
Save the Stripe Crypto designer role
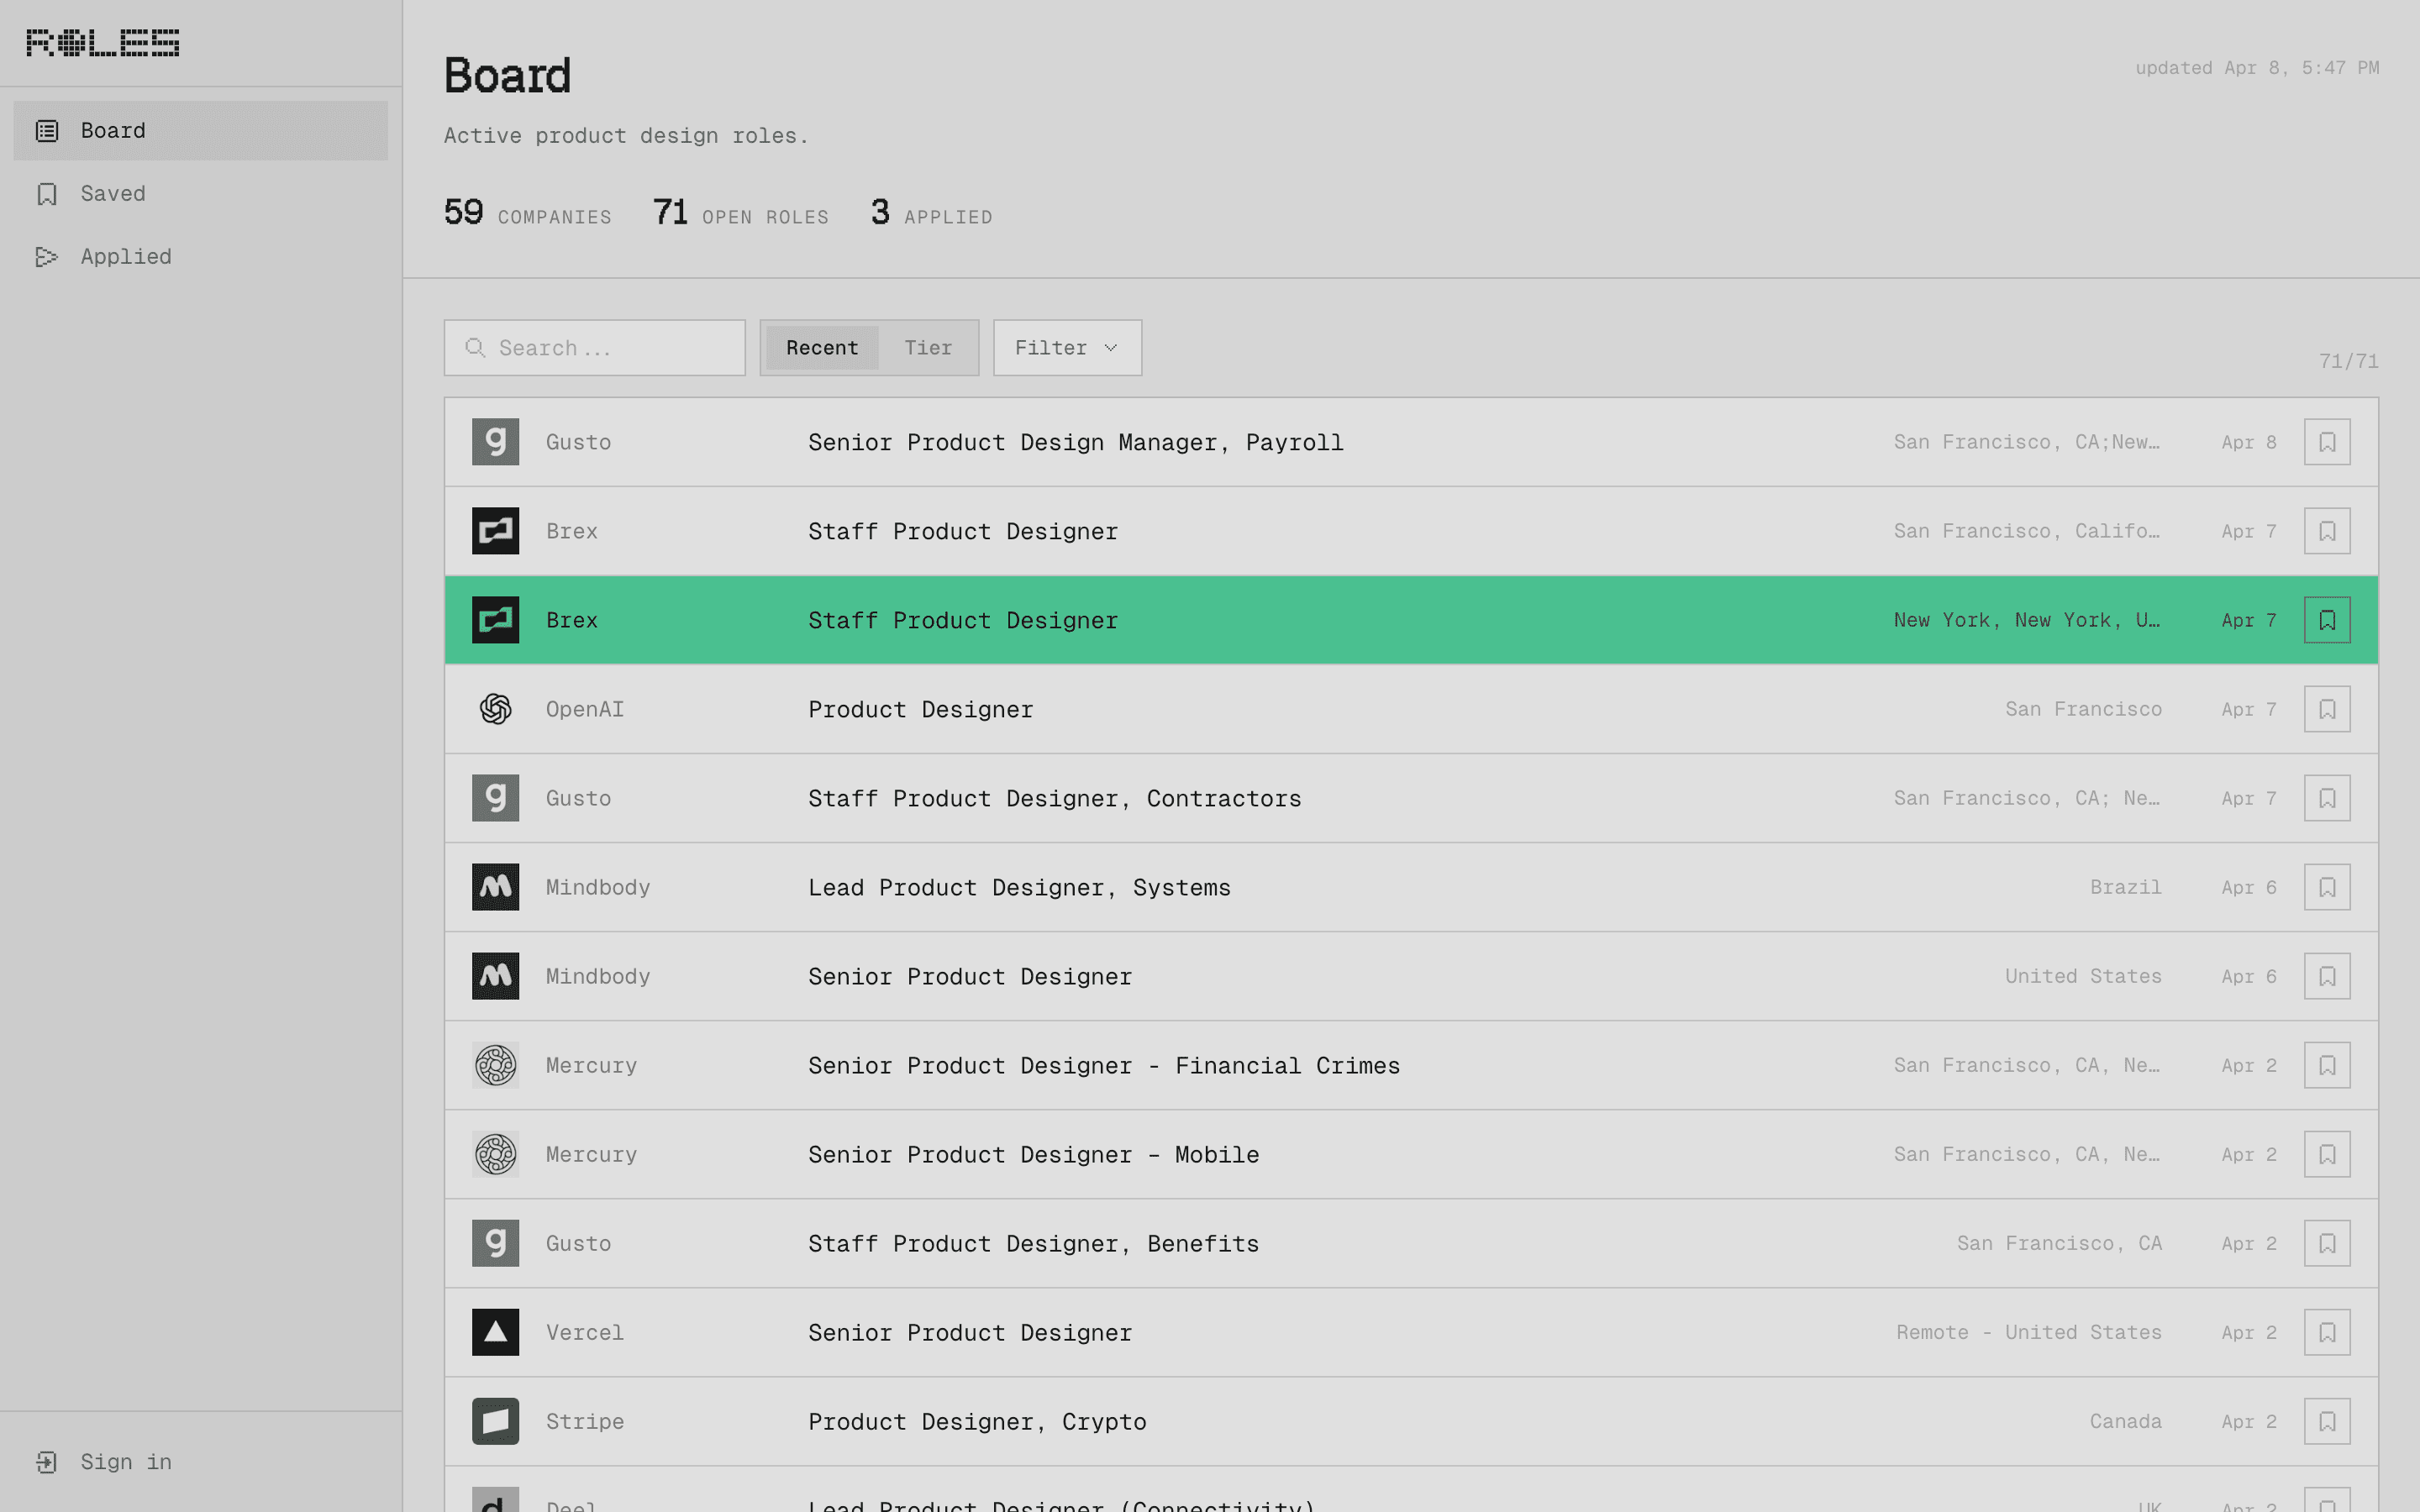(2326, 1421)
